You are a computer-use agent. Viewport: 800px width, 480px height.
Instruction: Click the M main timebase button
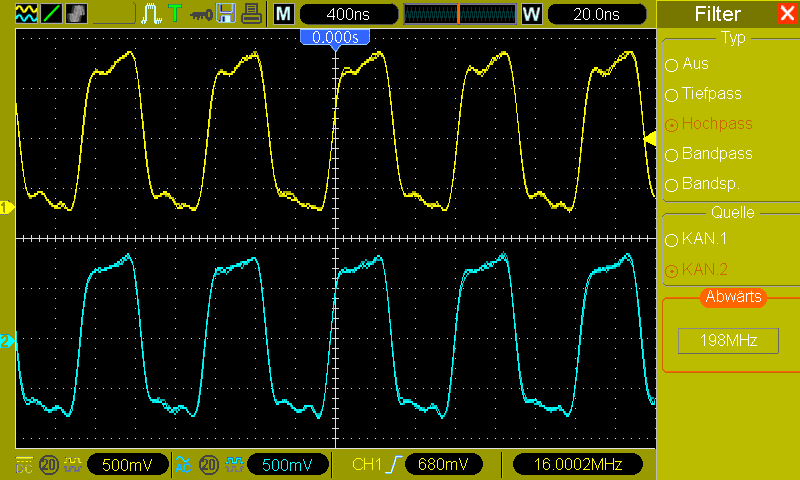point(284,14)
